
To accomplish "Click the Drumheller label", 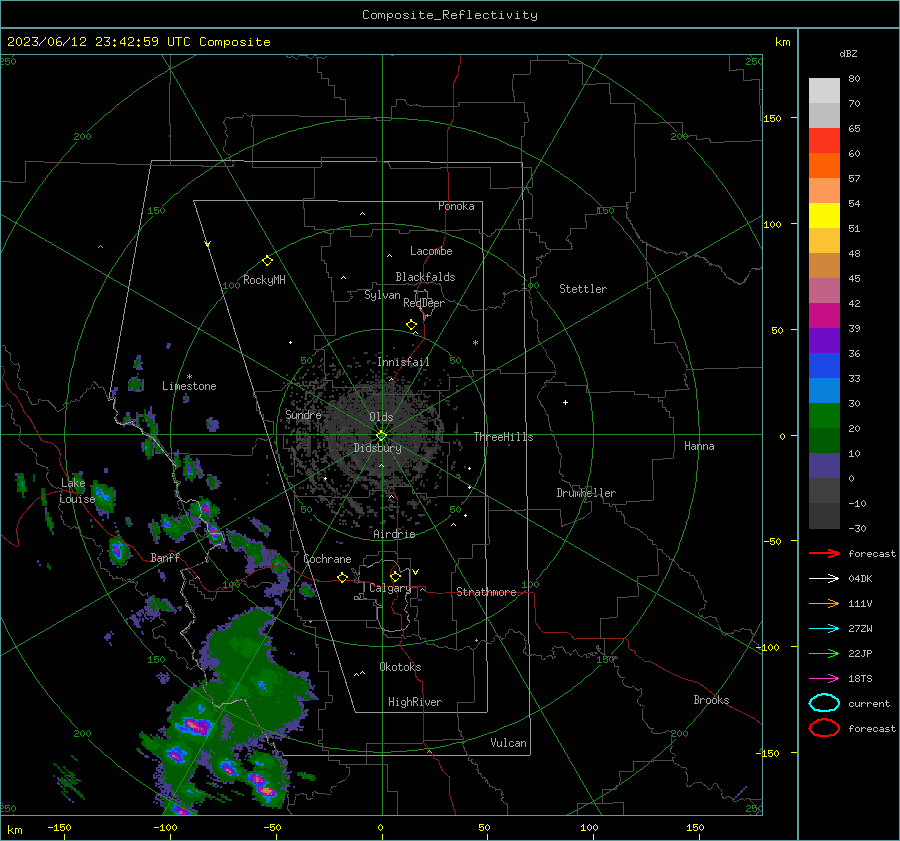I will pyautogui.click(x=586, y=493).
